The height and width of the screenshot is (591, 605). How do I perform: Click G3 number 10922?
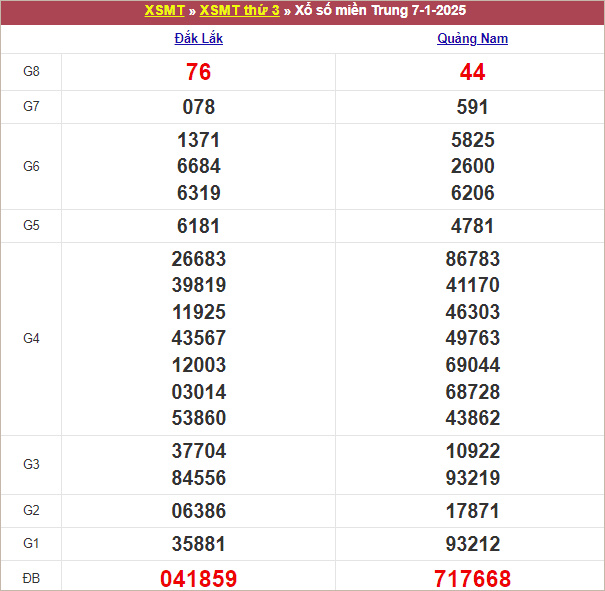472,451
